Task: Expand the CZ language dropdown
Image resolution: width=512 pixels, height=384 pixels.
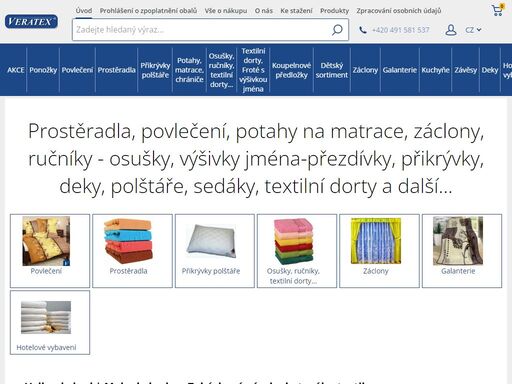Action: coord(473,30)
